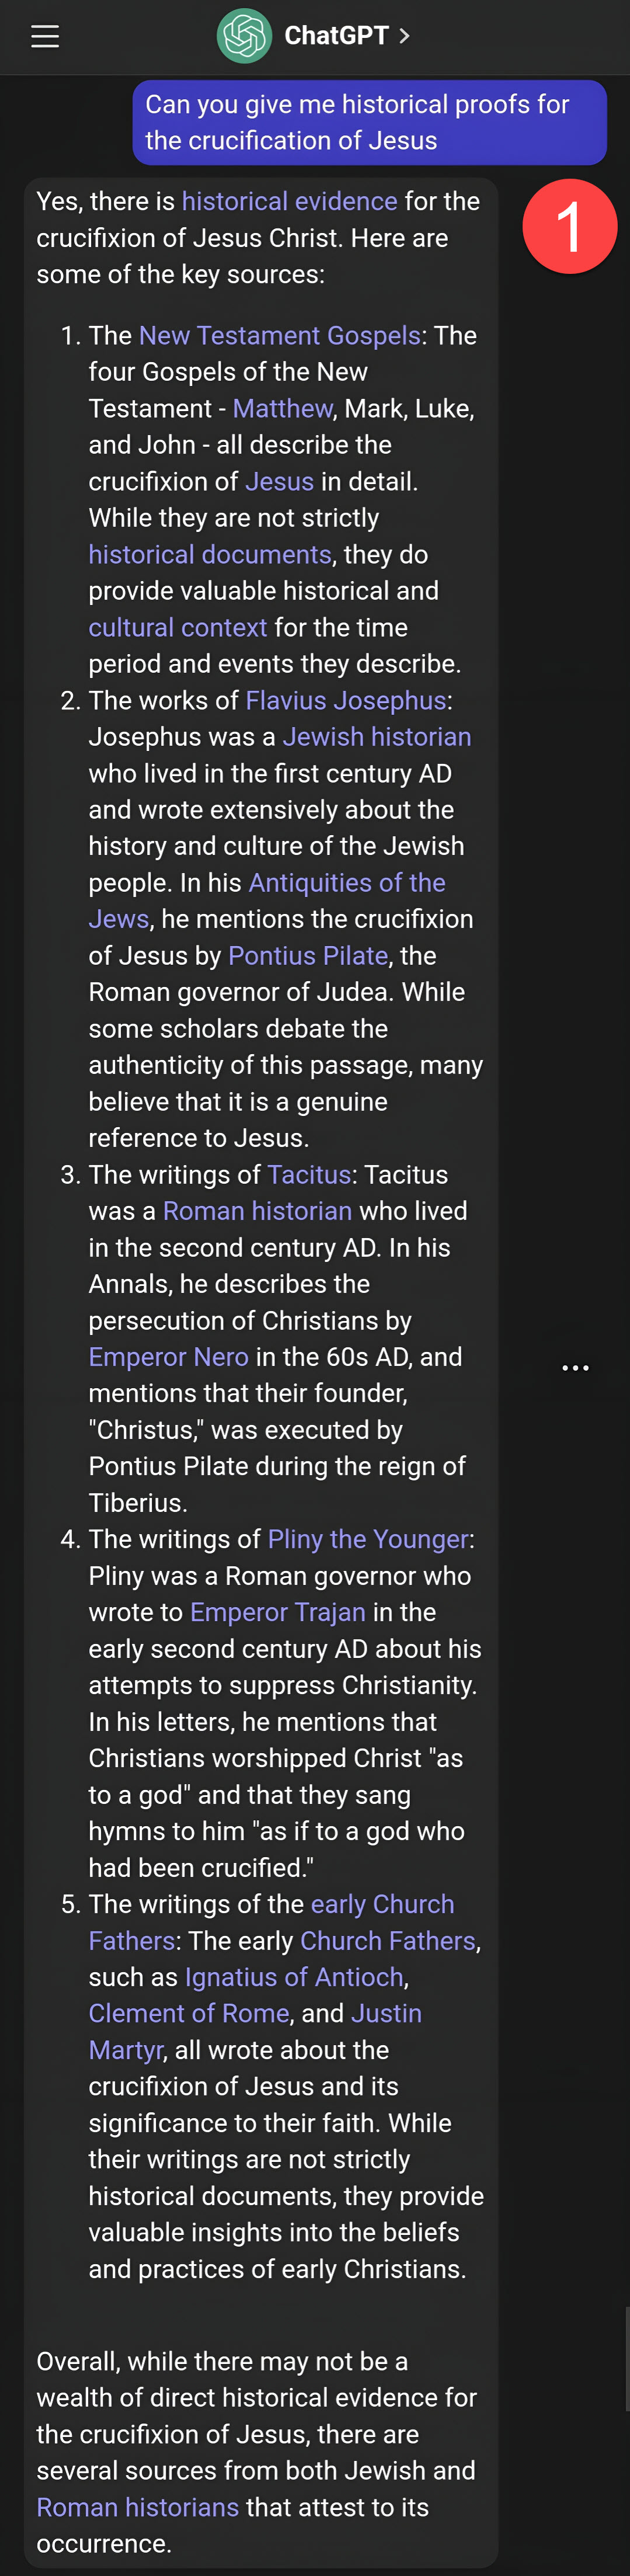Open the "Pontius Pilate" link

tap(307, 955)
